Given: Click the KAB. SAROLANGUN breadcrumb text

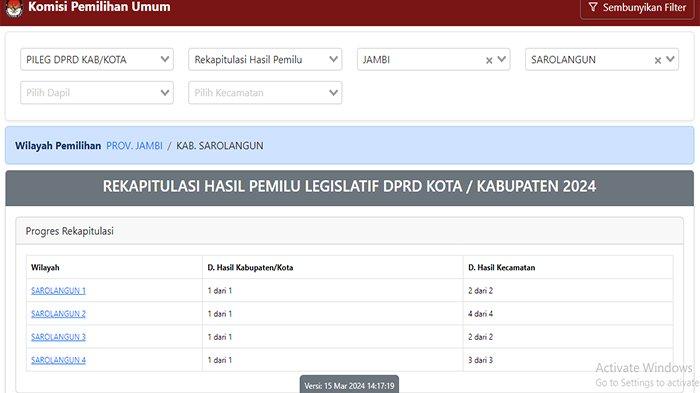Looking at the screenshot, I should [x=220, y=146].
